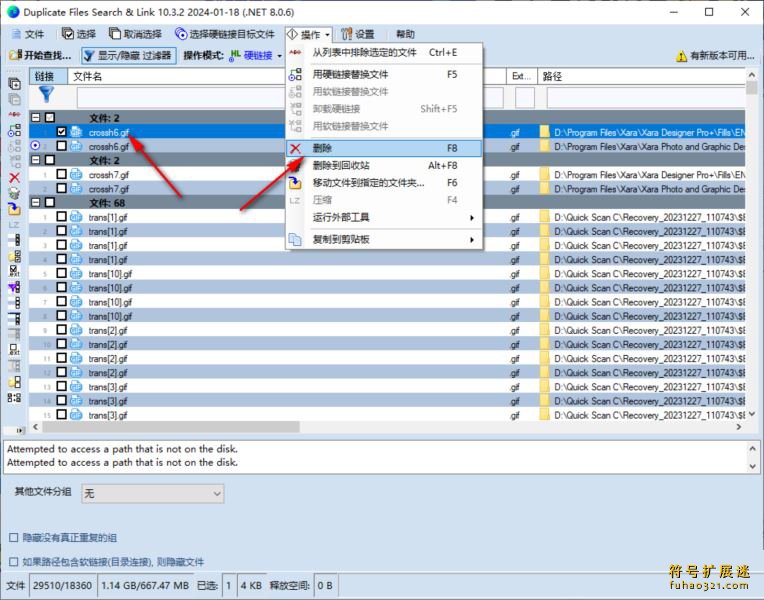Select the link target radio button beside crossh6.gif

coord(35,146)
